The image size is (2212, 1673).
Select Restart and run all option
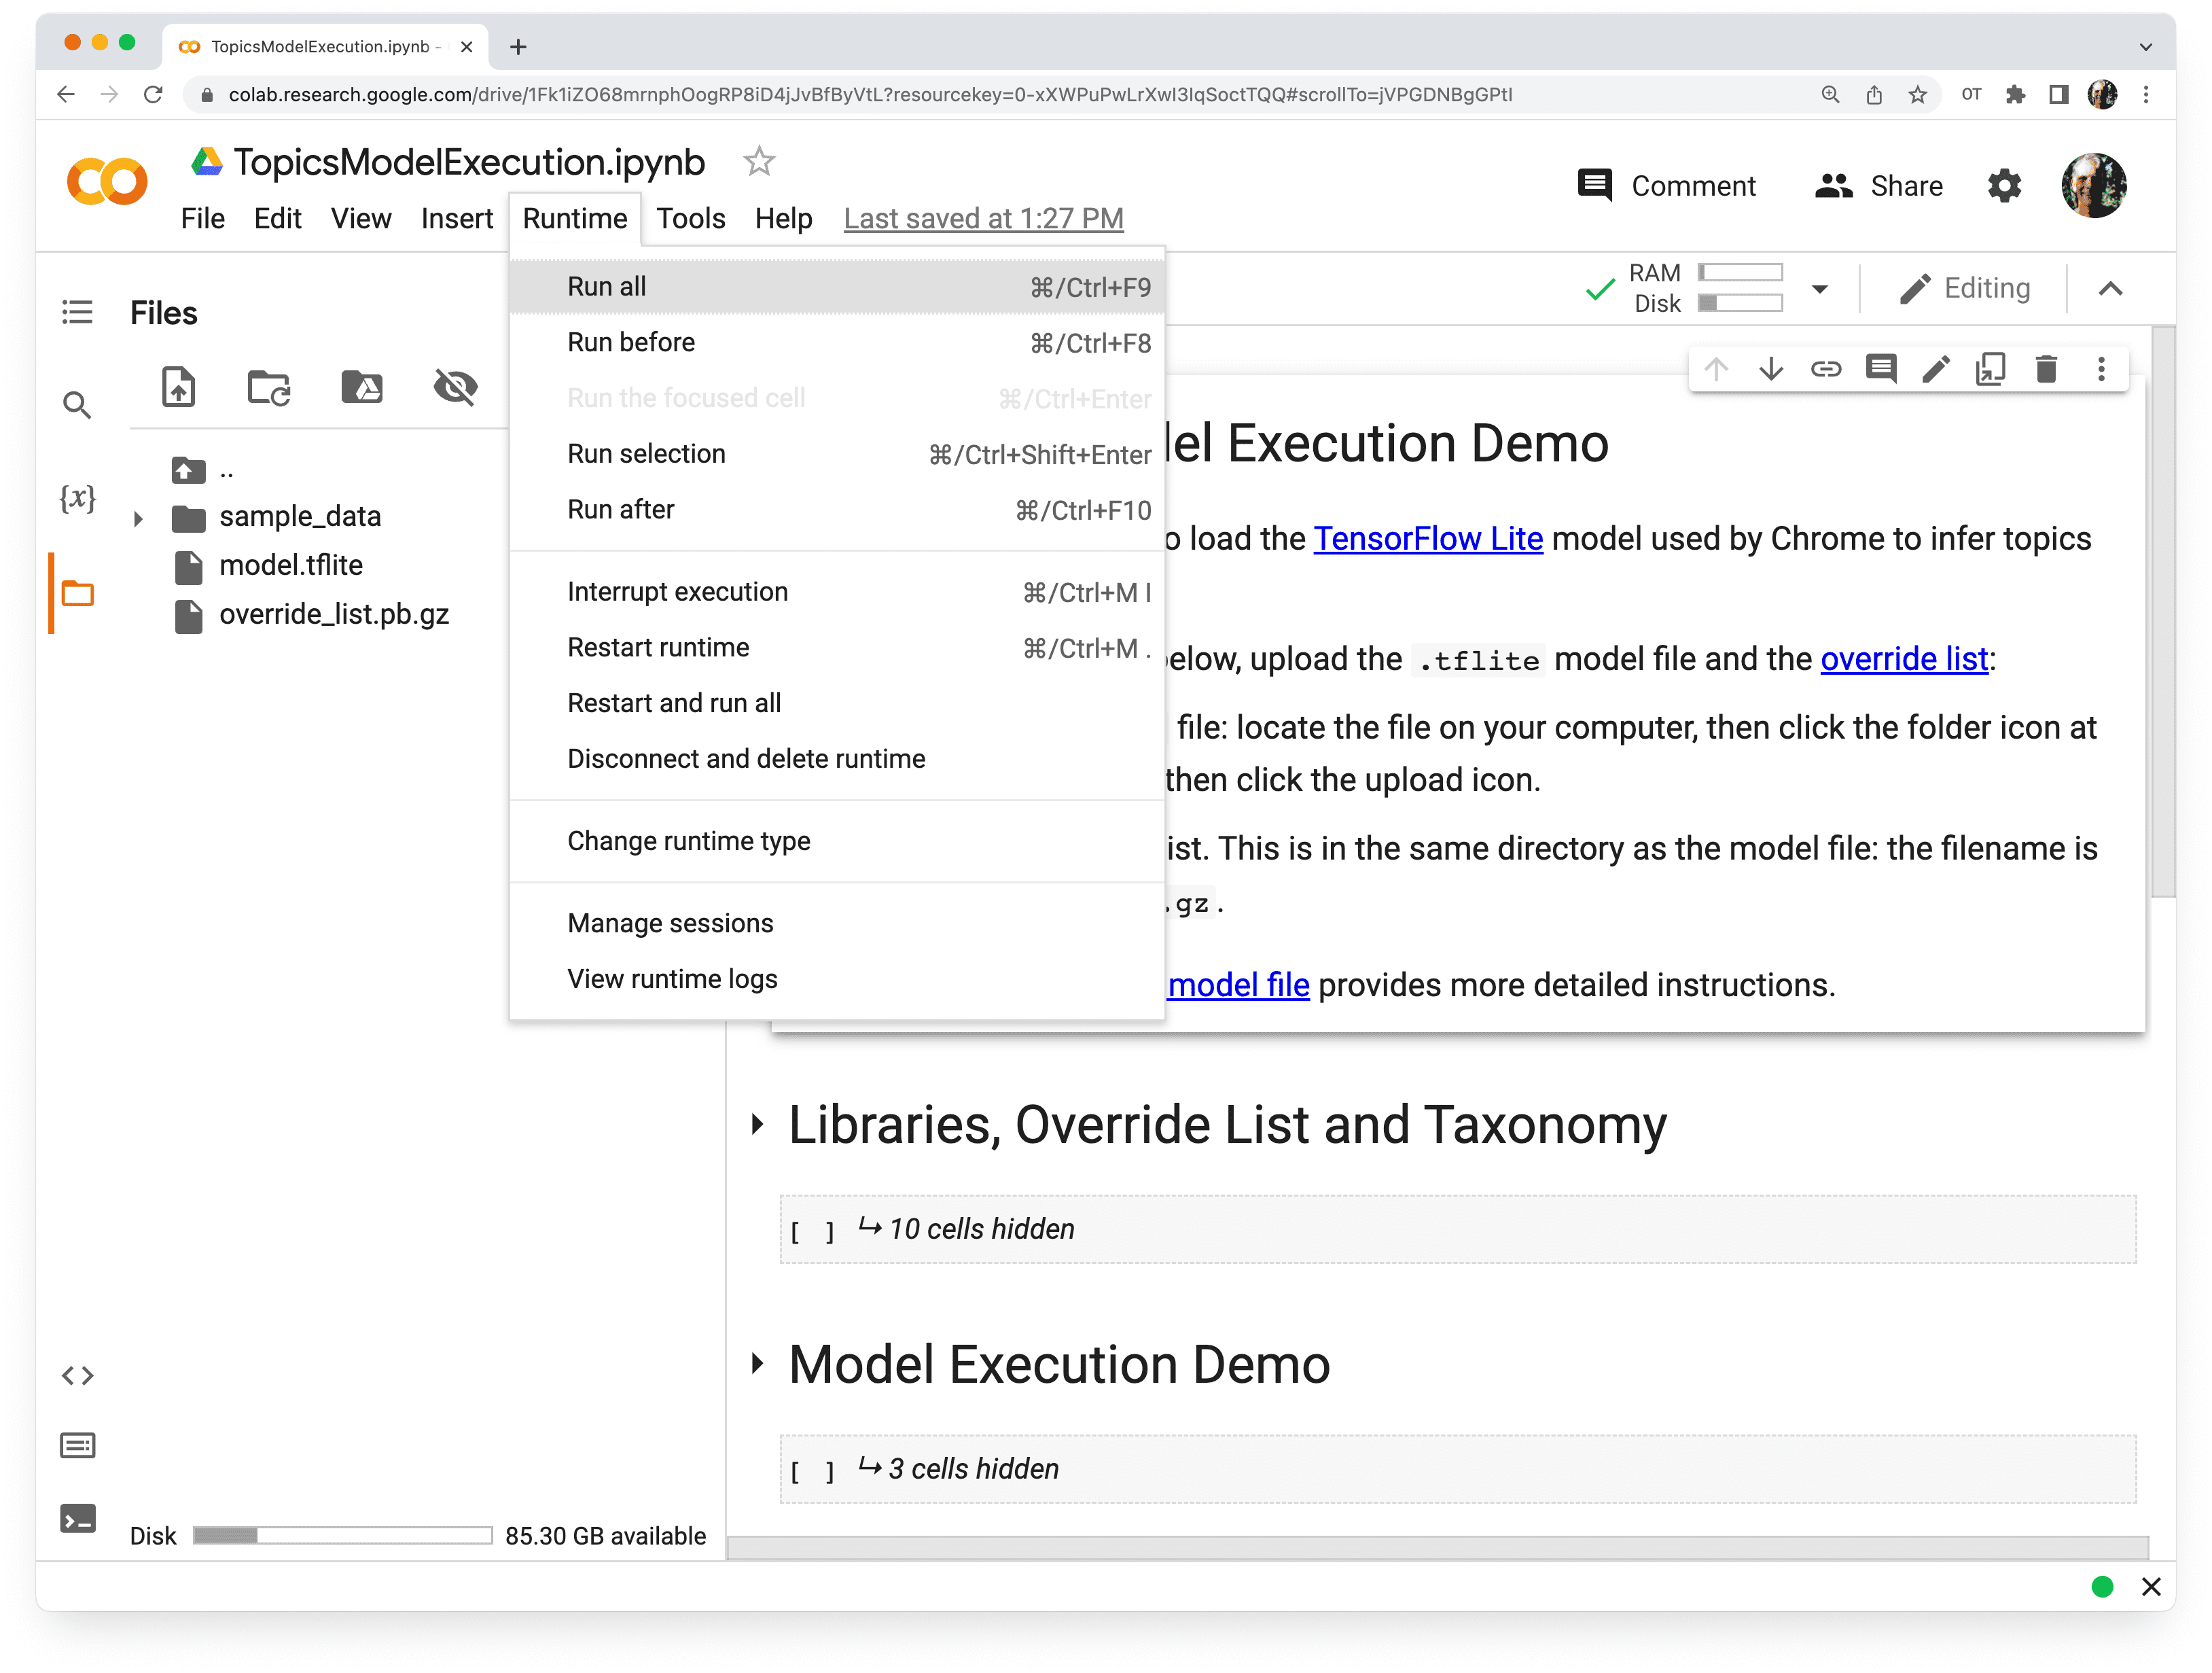click(673, 703)
